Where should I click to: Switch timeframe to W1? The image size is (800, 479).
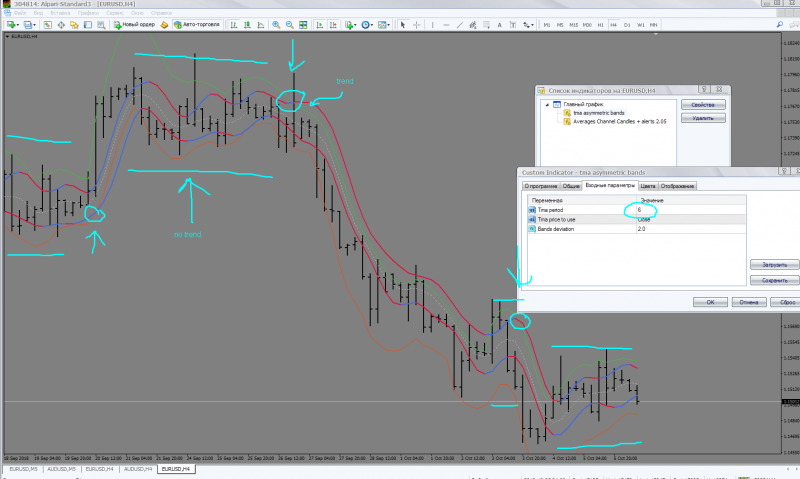pos(640,24)
